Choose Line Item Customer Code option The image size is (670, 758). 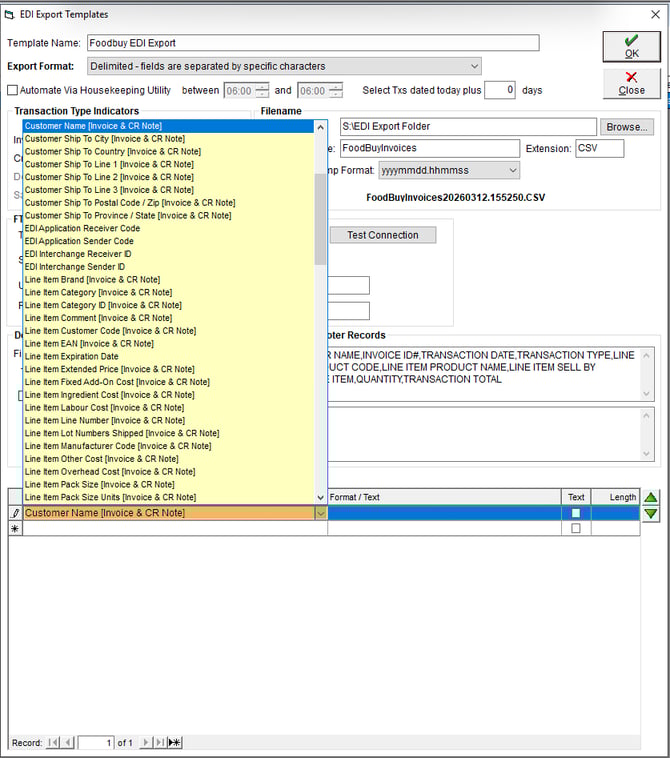tap(168, 331)
